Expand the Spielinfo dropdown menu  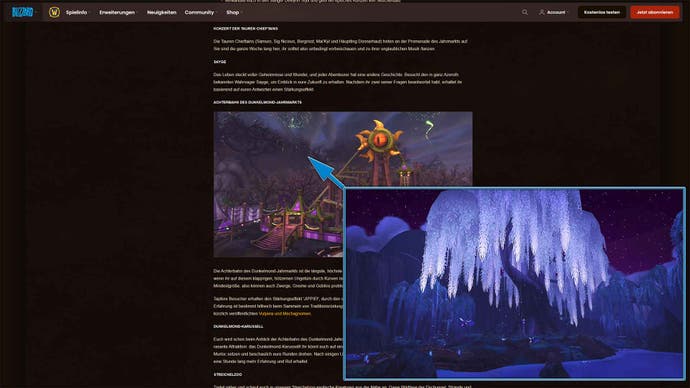77,12
